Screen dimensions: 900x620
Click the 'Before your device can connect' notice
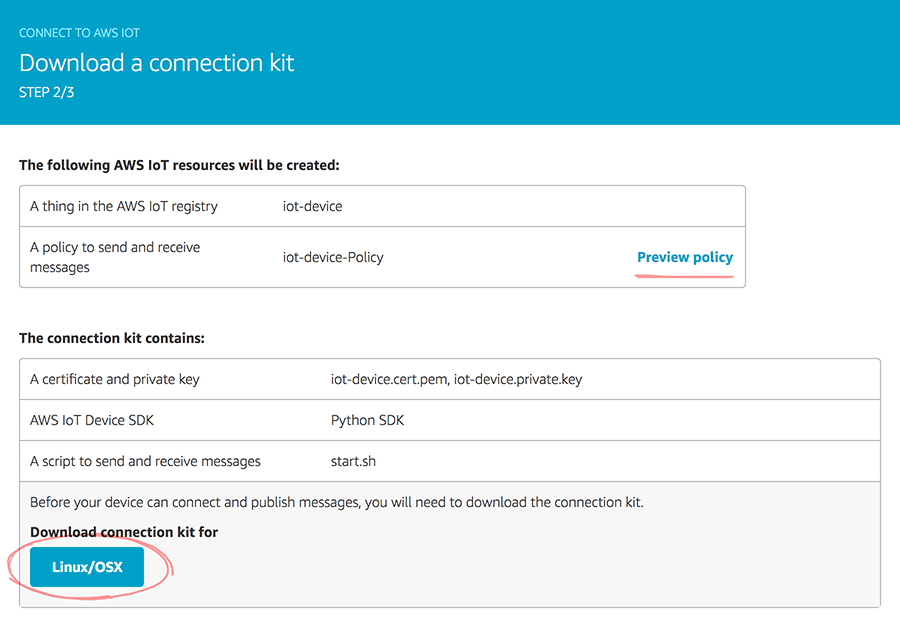(x=337, y=502)
